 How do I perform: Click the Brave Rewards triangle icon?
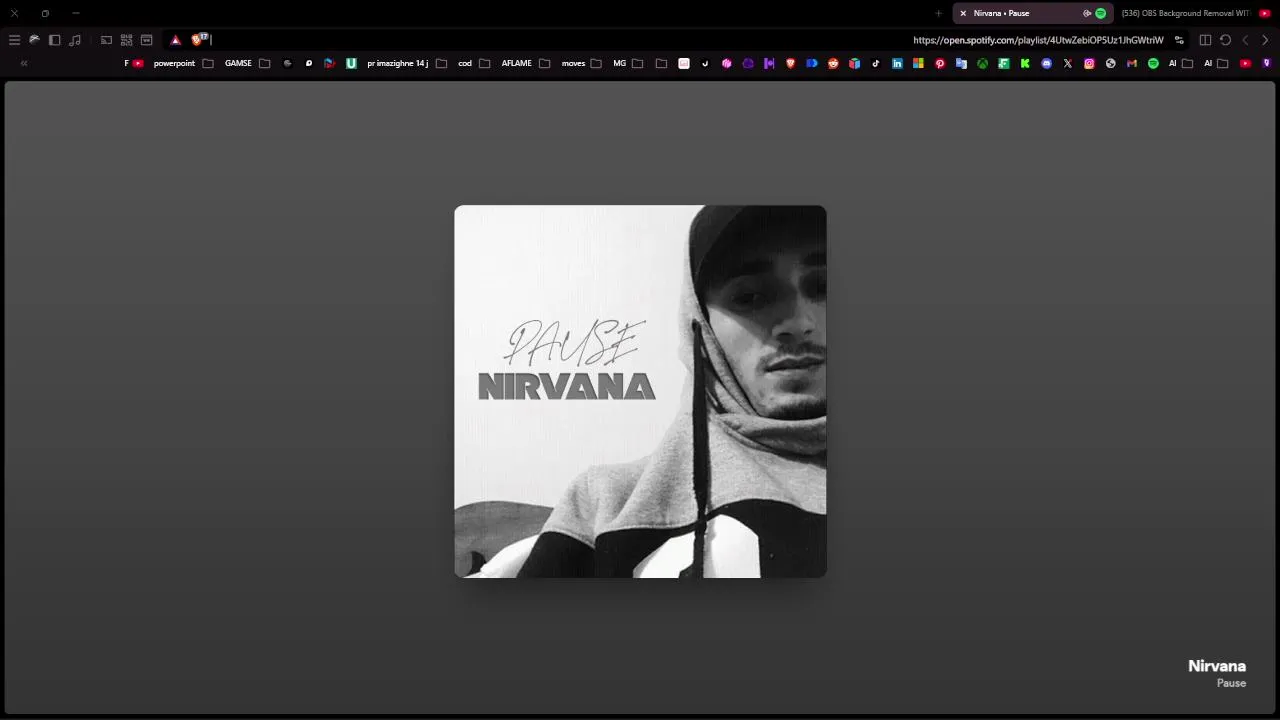click(x=175, y=40)
